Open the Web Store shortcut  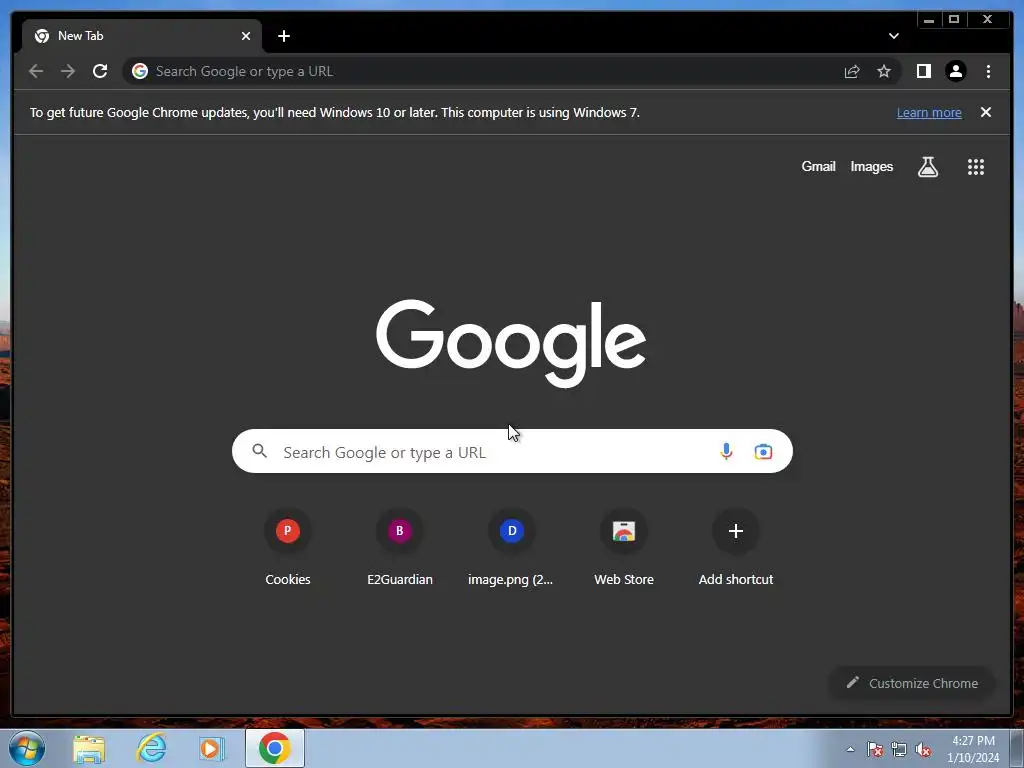click(x=624, y=549)
